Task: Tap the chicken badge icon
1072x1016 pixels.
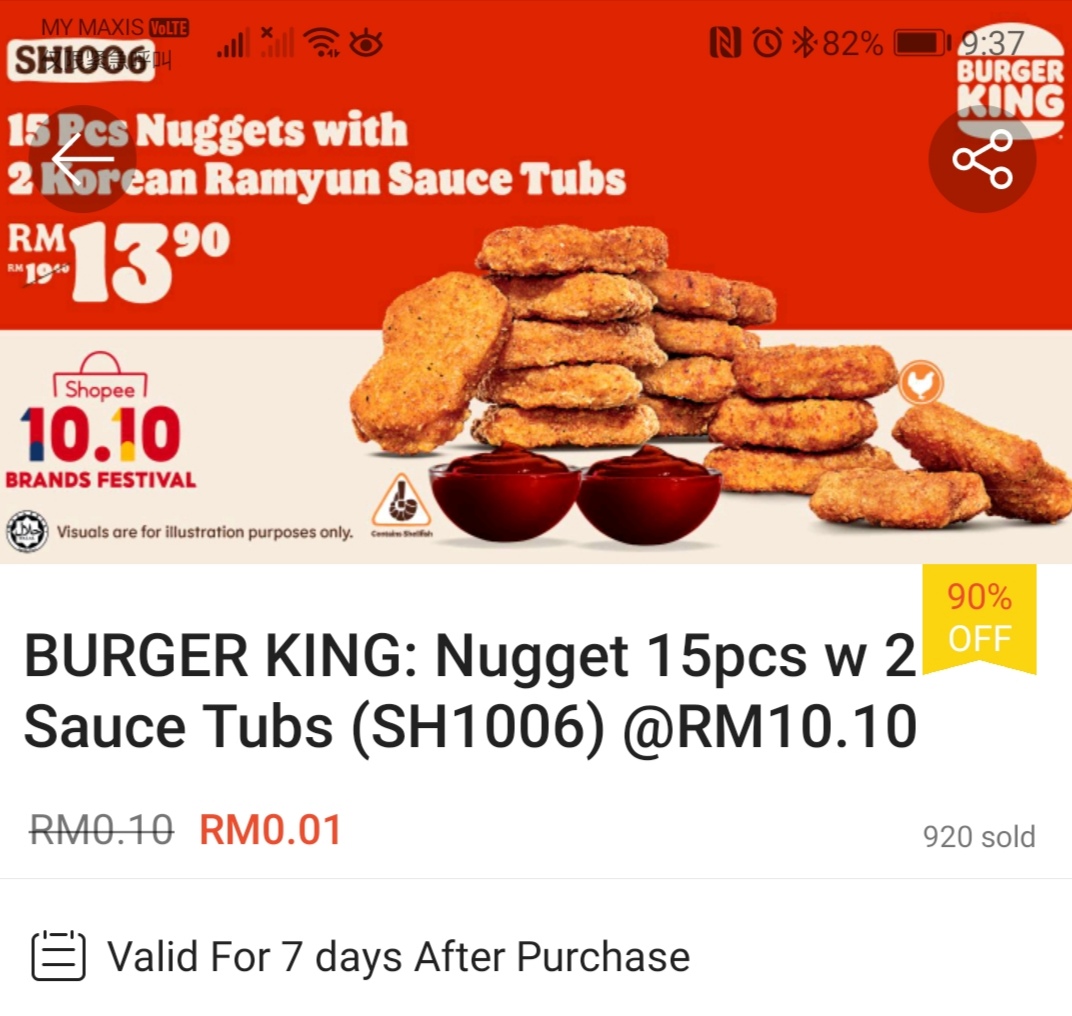Action: point(921,383)
